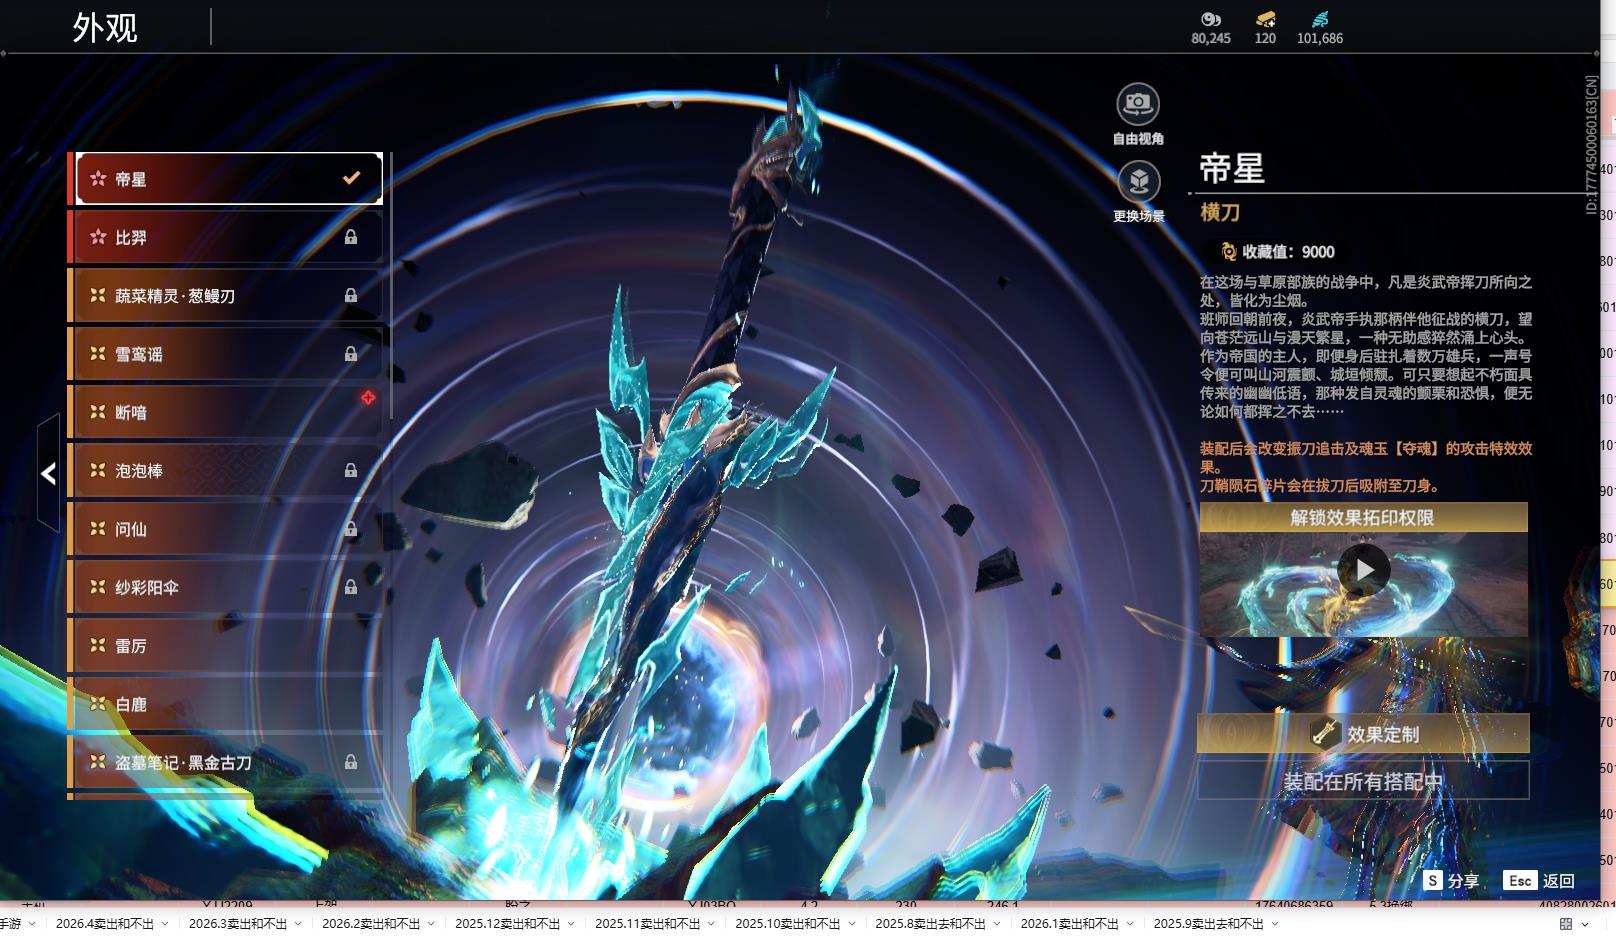Play the effect preview video
Viewport: 1616px width, 939px height.
[1364, 570]
